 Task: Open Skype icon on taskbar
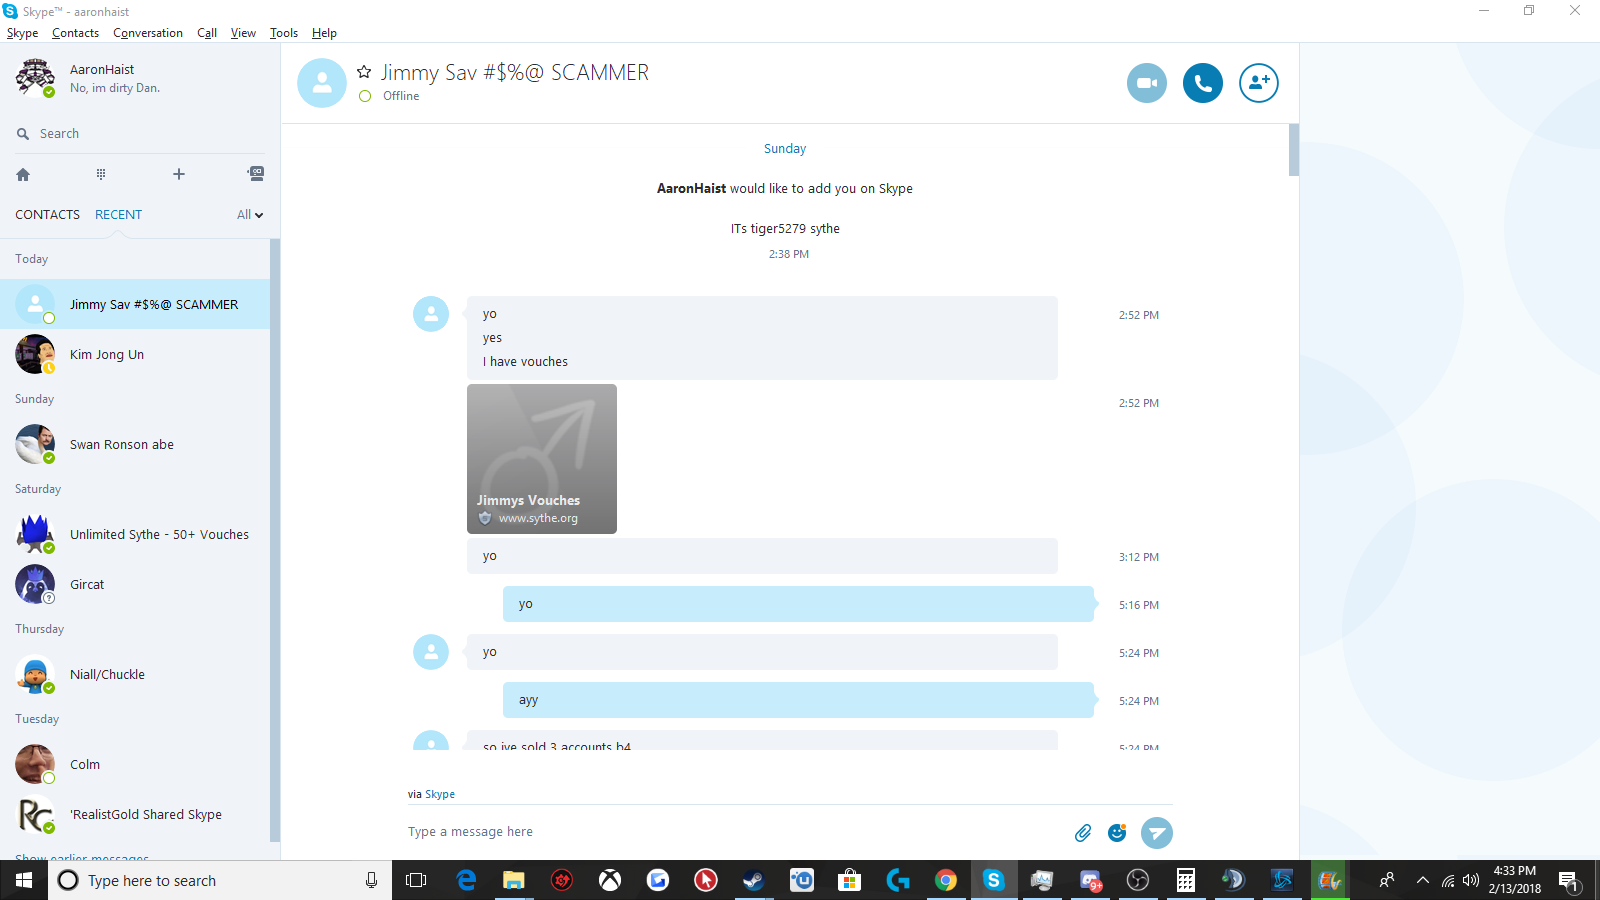994,880
